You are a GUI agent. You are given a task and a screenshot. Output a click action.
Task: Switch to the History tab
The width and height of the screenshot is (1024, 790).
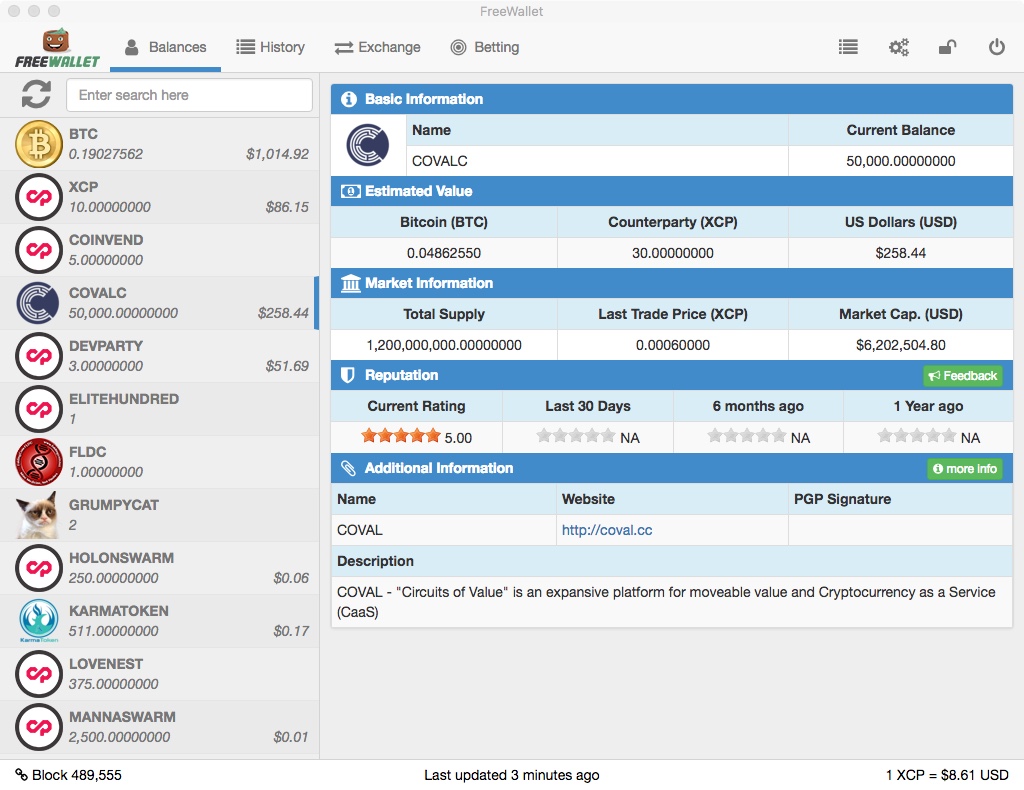tap(270, 47)
